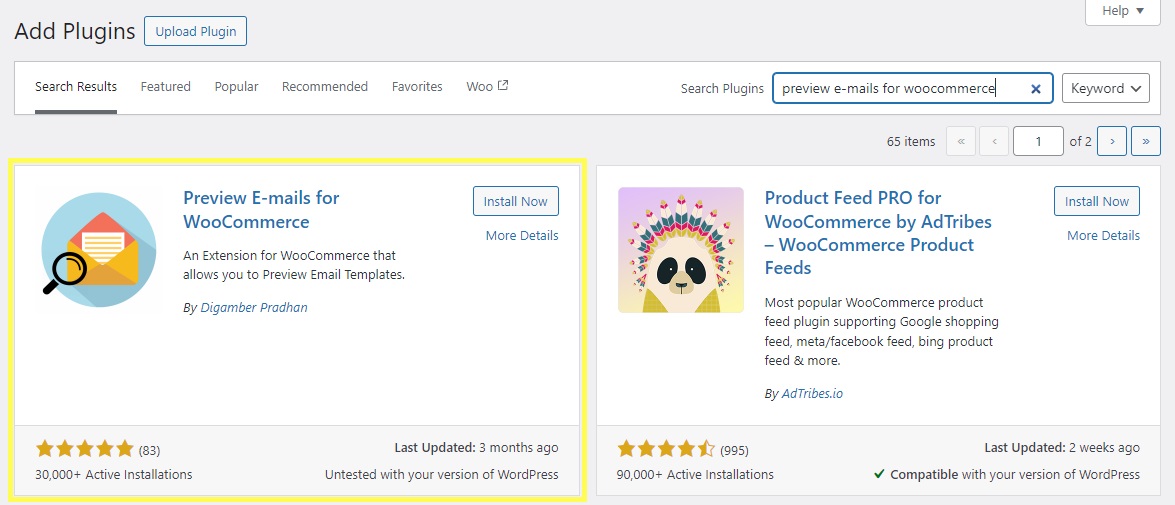Image resolution: width=1175 pixels, height=505 pixels.
Task: Open More Details for Product Feed PRO
Action: (1103, 235)
